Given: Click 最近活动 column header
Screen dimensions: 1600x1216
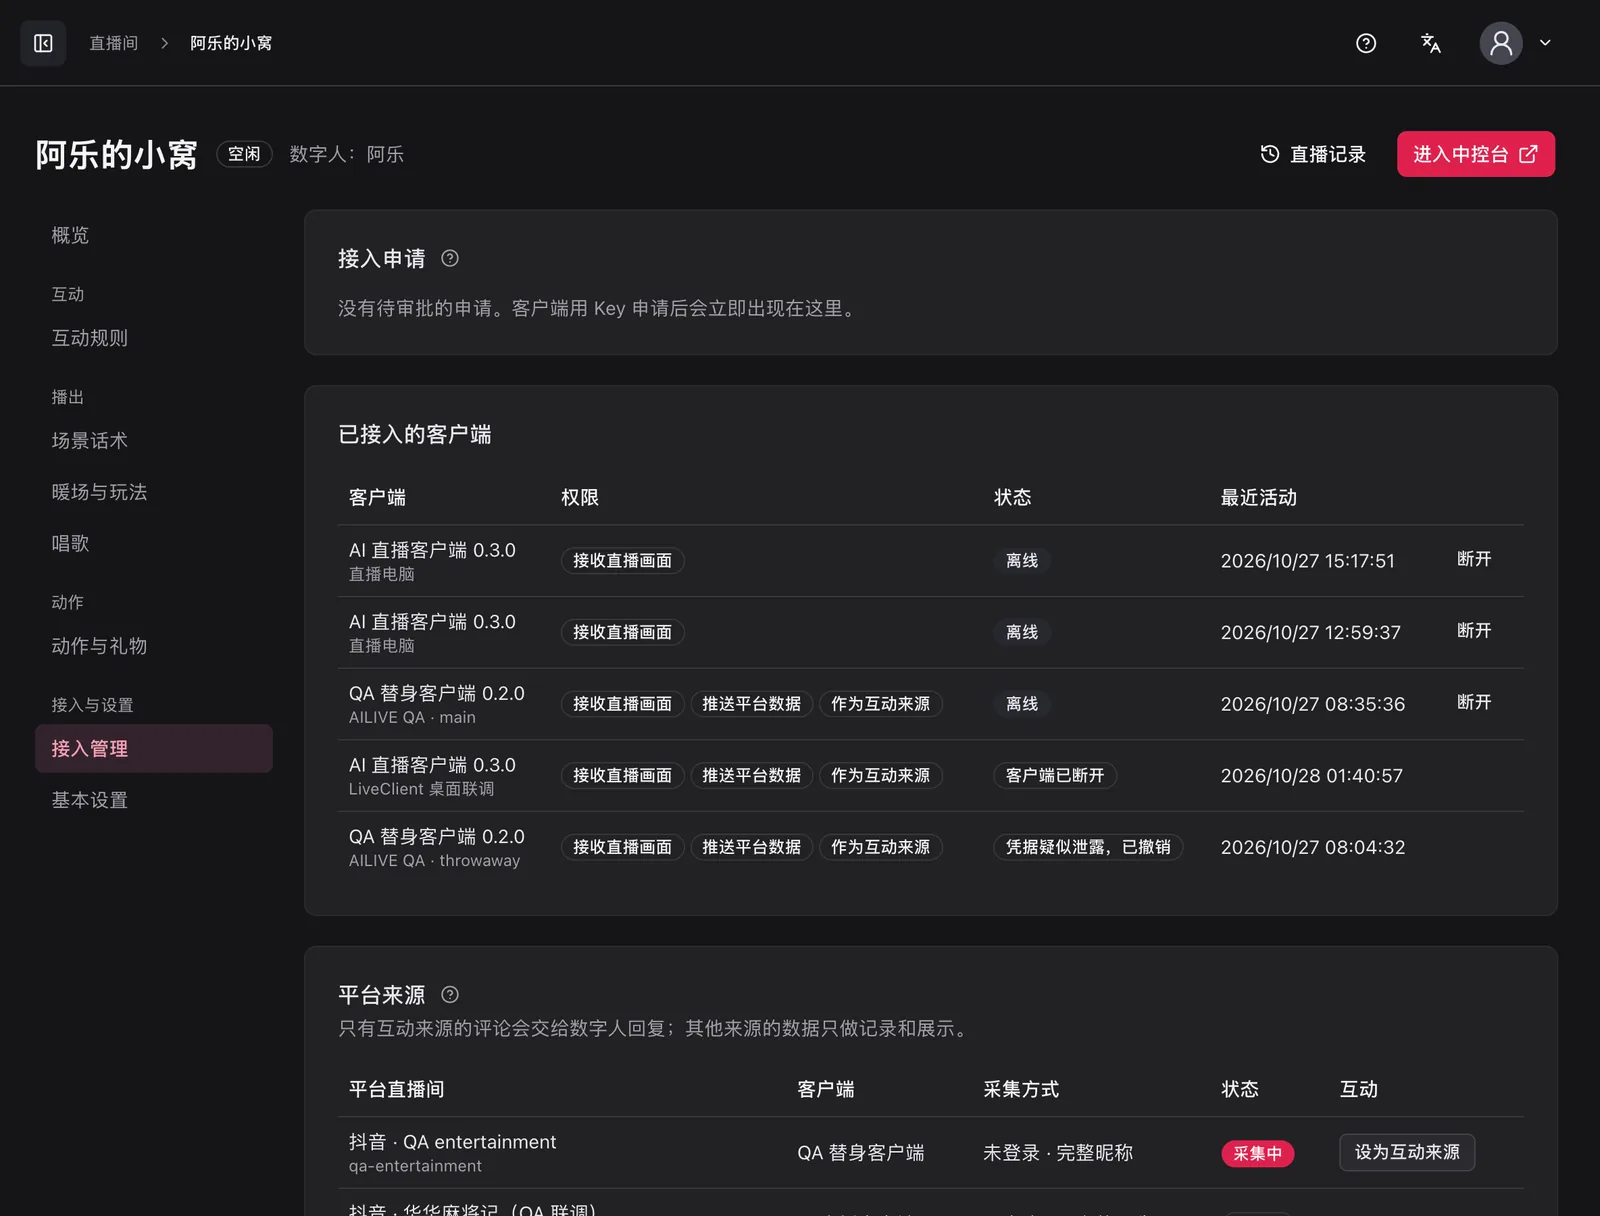Looking at the screenshot, I should tap(1259, 498).
